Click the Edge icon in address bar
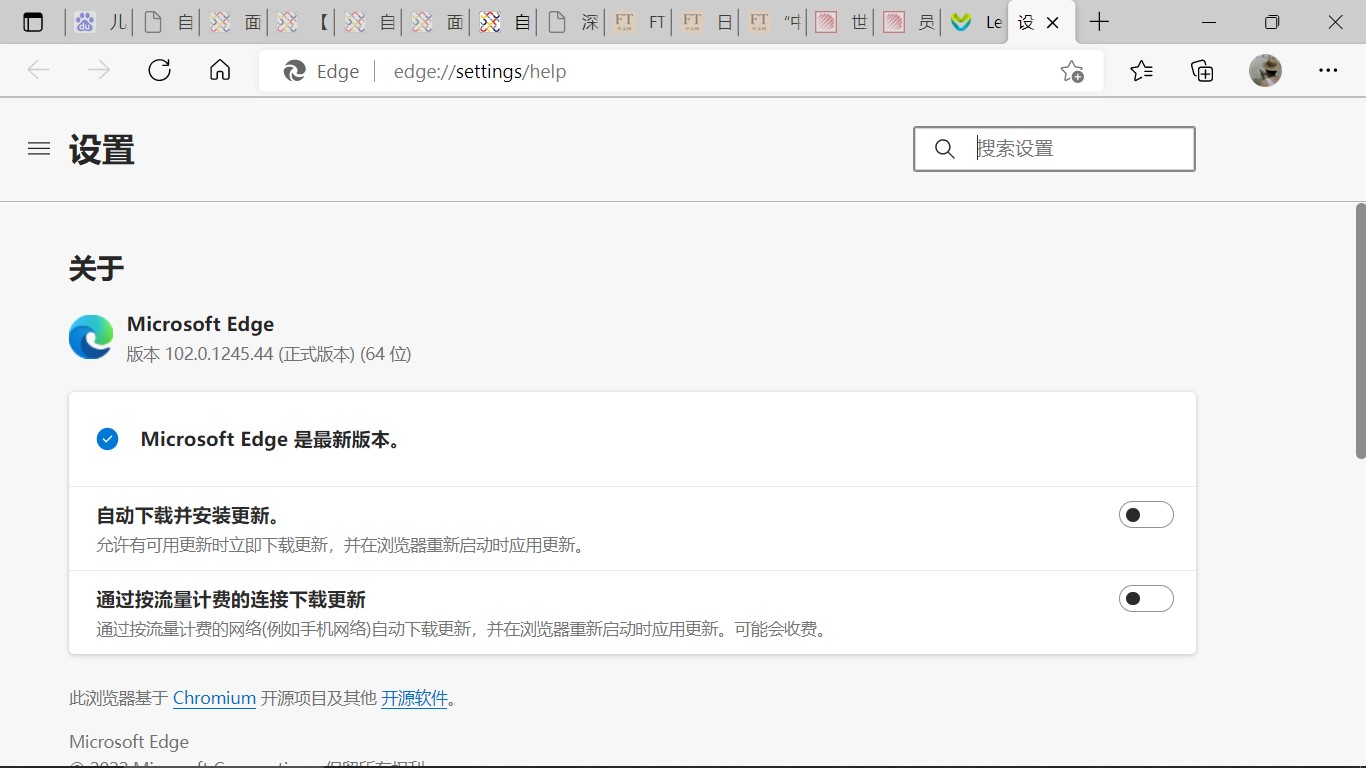 294,71
